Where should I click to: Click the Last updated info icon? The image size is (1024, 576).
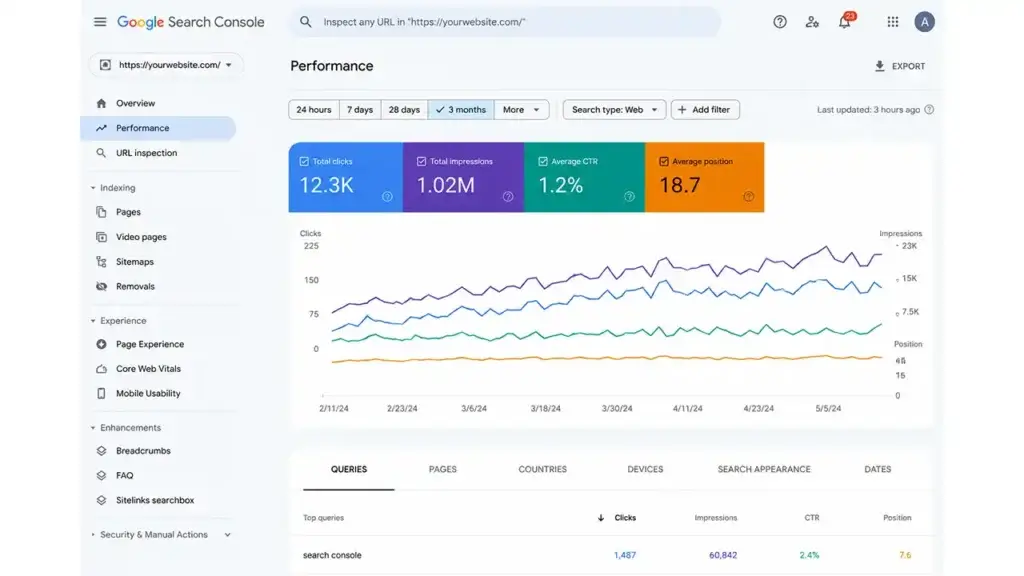point(929,110)
